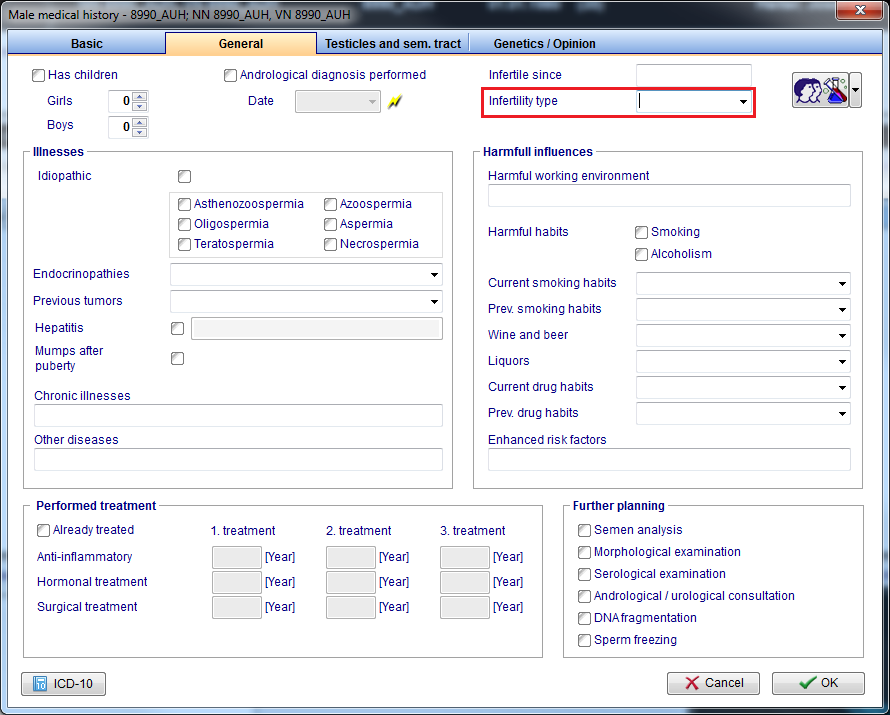
Task: Check Necrospermia
Action: 330,244
